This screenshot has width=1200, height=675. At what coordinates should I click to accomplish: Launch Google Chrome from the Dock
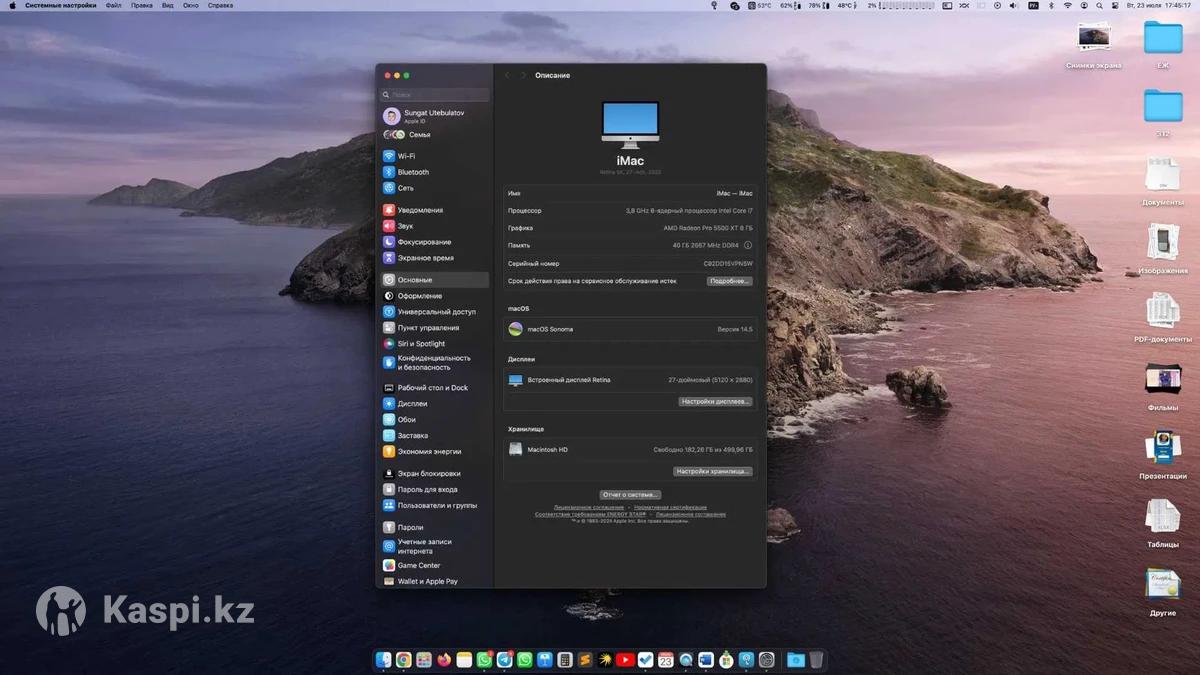click(x=403, y=660)
